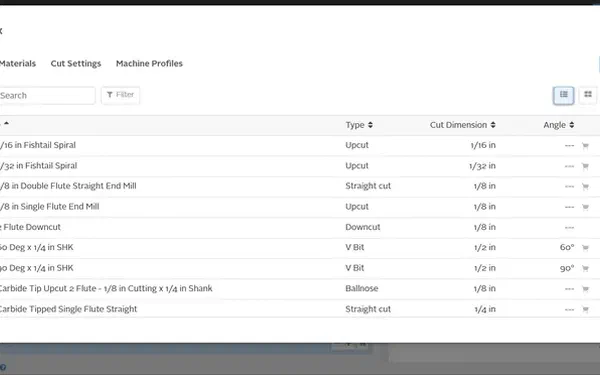Switch to list view layout
Screen dimensions: 600x375
pos(563,95)
